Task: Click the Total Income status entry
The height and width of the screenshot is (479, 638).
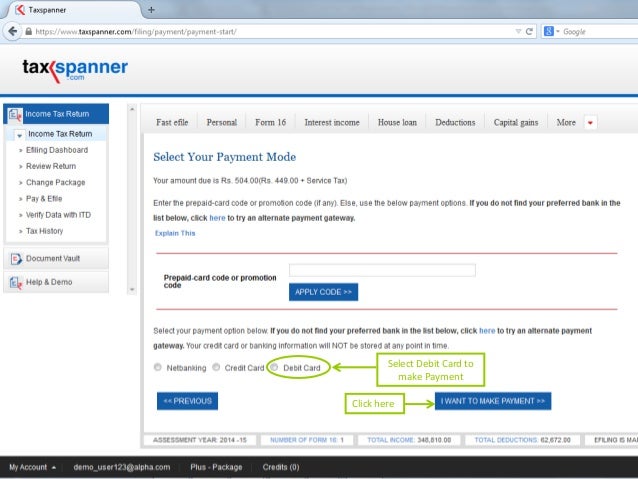Action: (x=409, y=440)
